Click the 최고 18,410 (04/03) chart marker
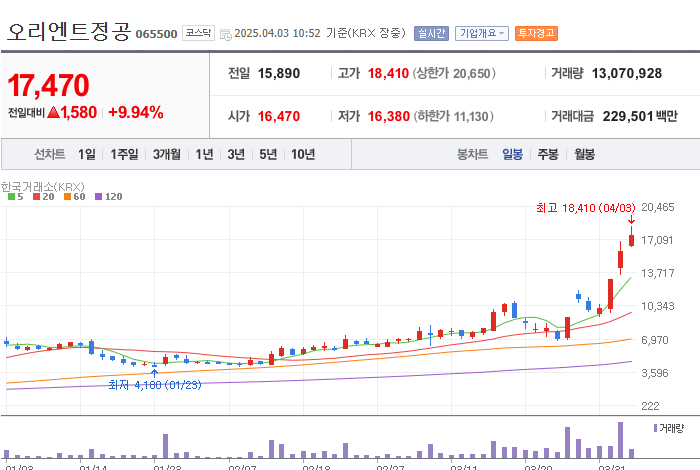 (585, 208)
